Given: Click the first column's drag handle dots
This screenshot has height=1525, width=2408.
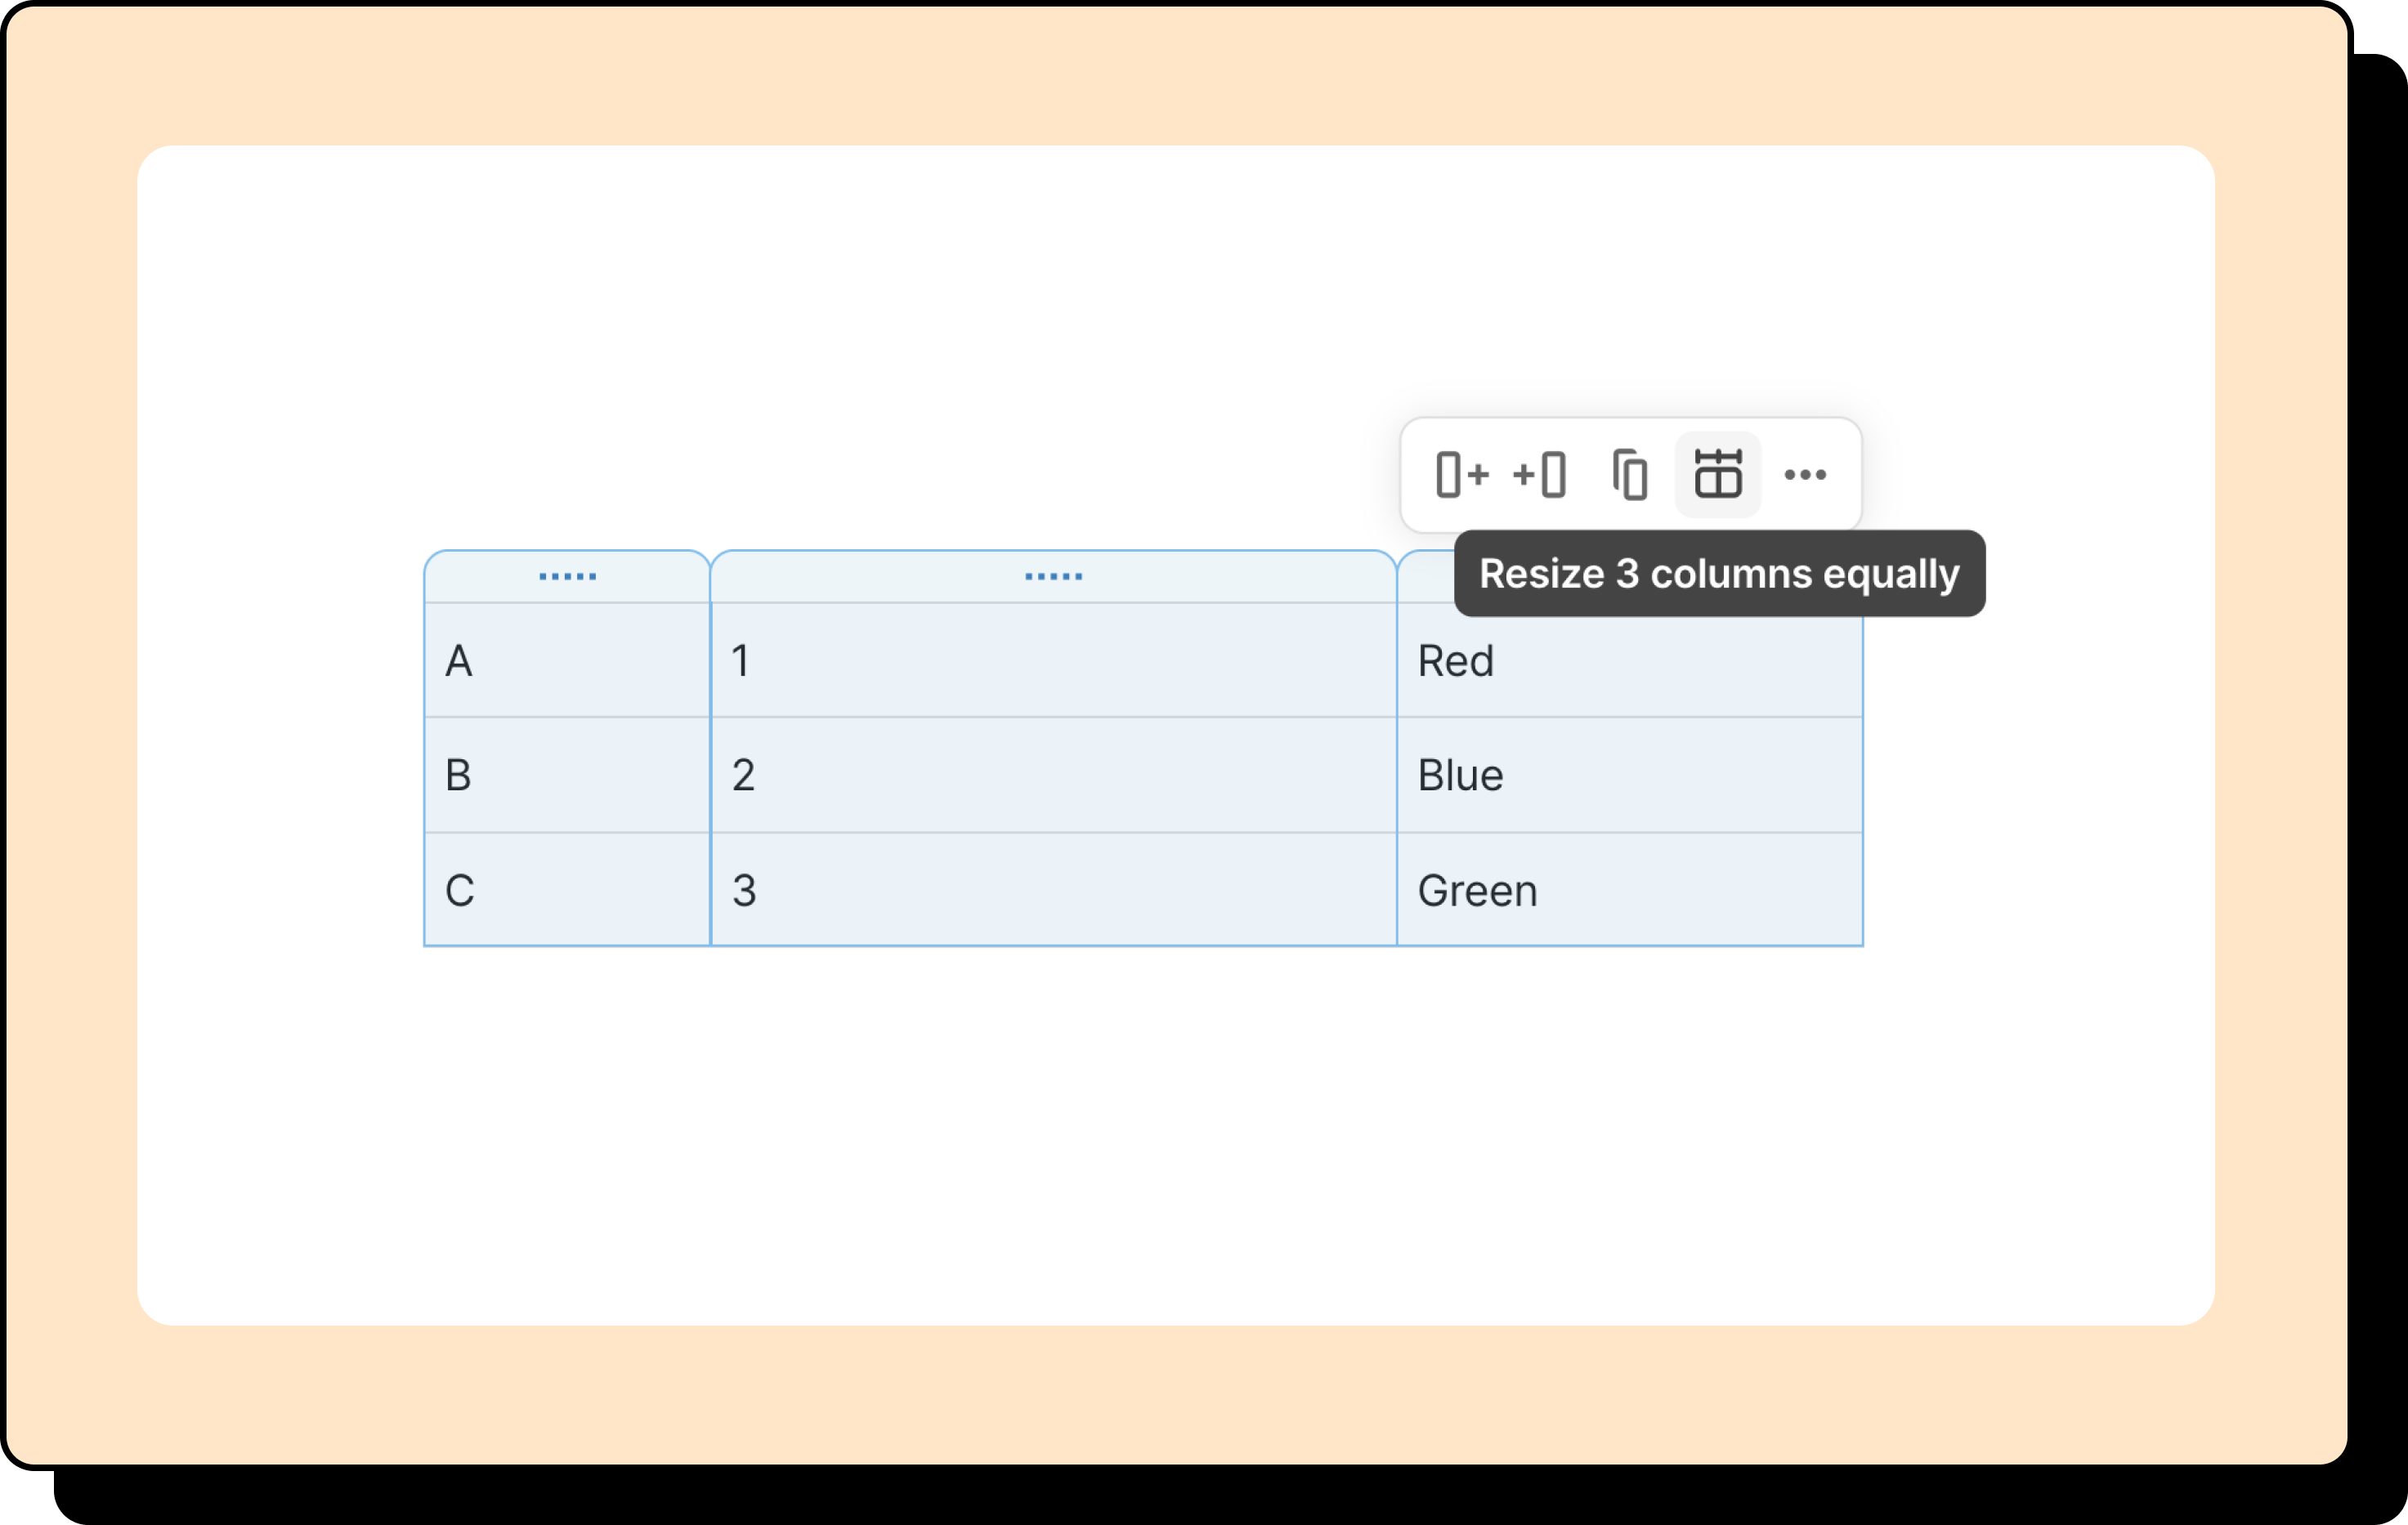Looking at the screenshot, I should point(566,575).
